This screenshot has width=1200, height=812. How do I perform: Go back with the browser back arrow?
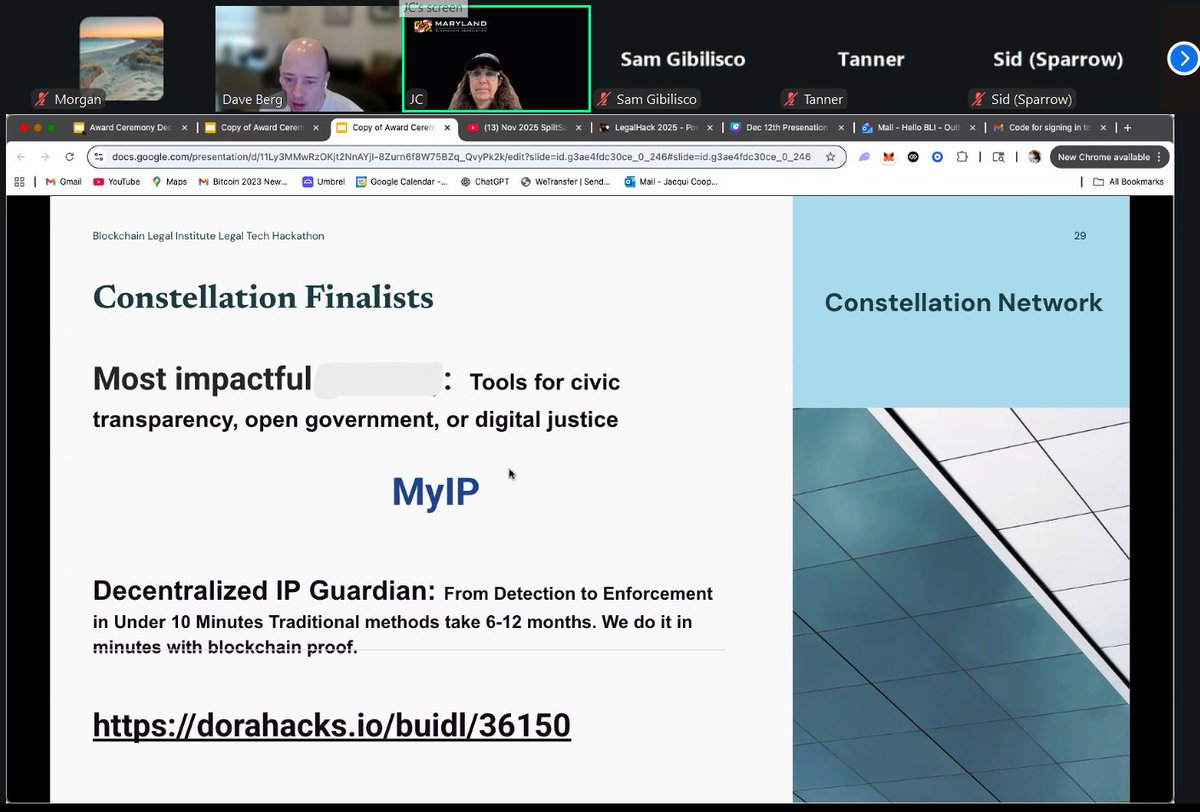pyautogui.click(x=20, y=157)
